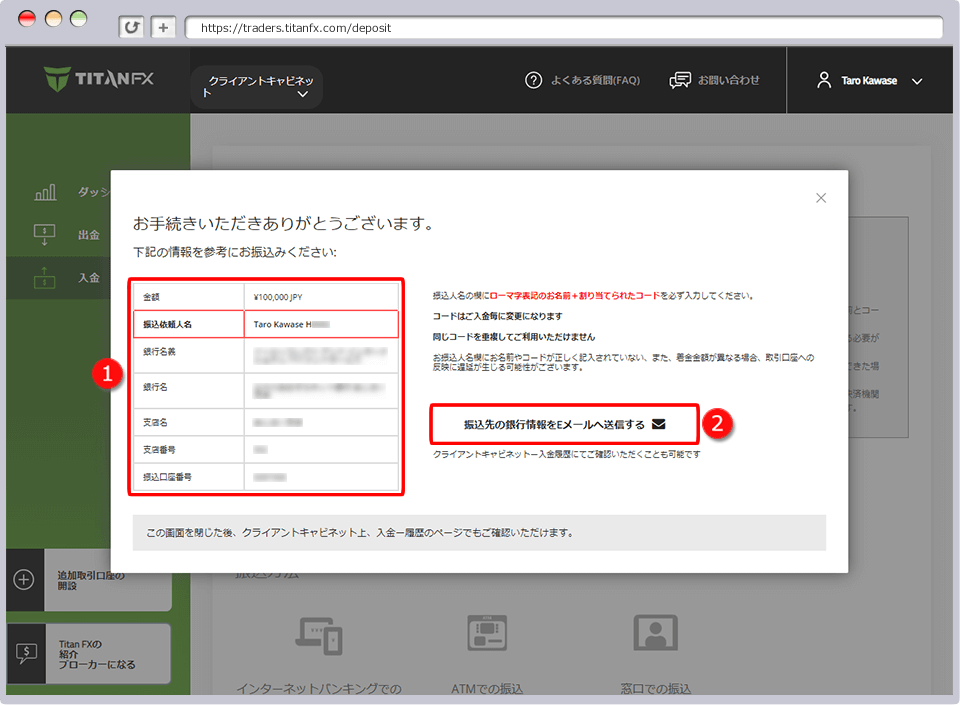960x705 pixels.
Task: Select the 入金 menu entry in sidebar
Action: (x=87, y=279)
